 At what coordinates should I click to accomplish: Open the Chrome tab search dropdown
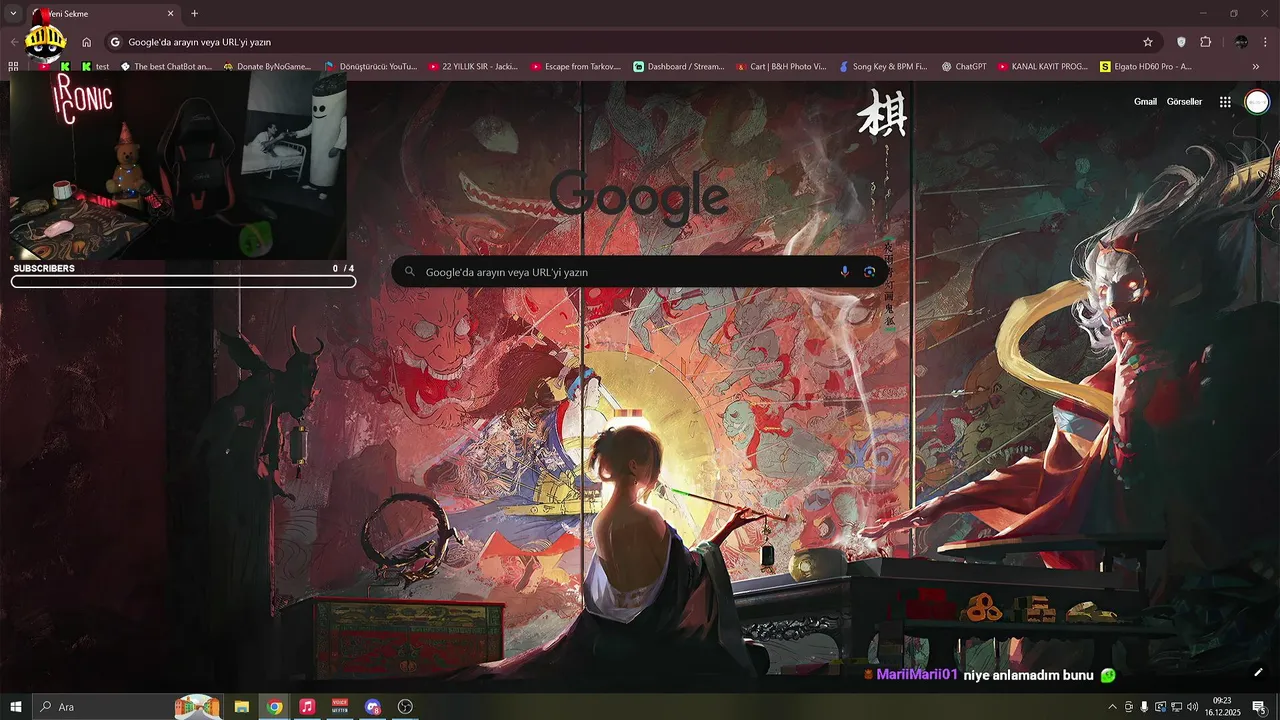[x=13, y=13]
